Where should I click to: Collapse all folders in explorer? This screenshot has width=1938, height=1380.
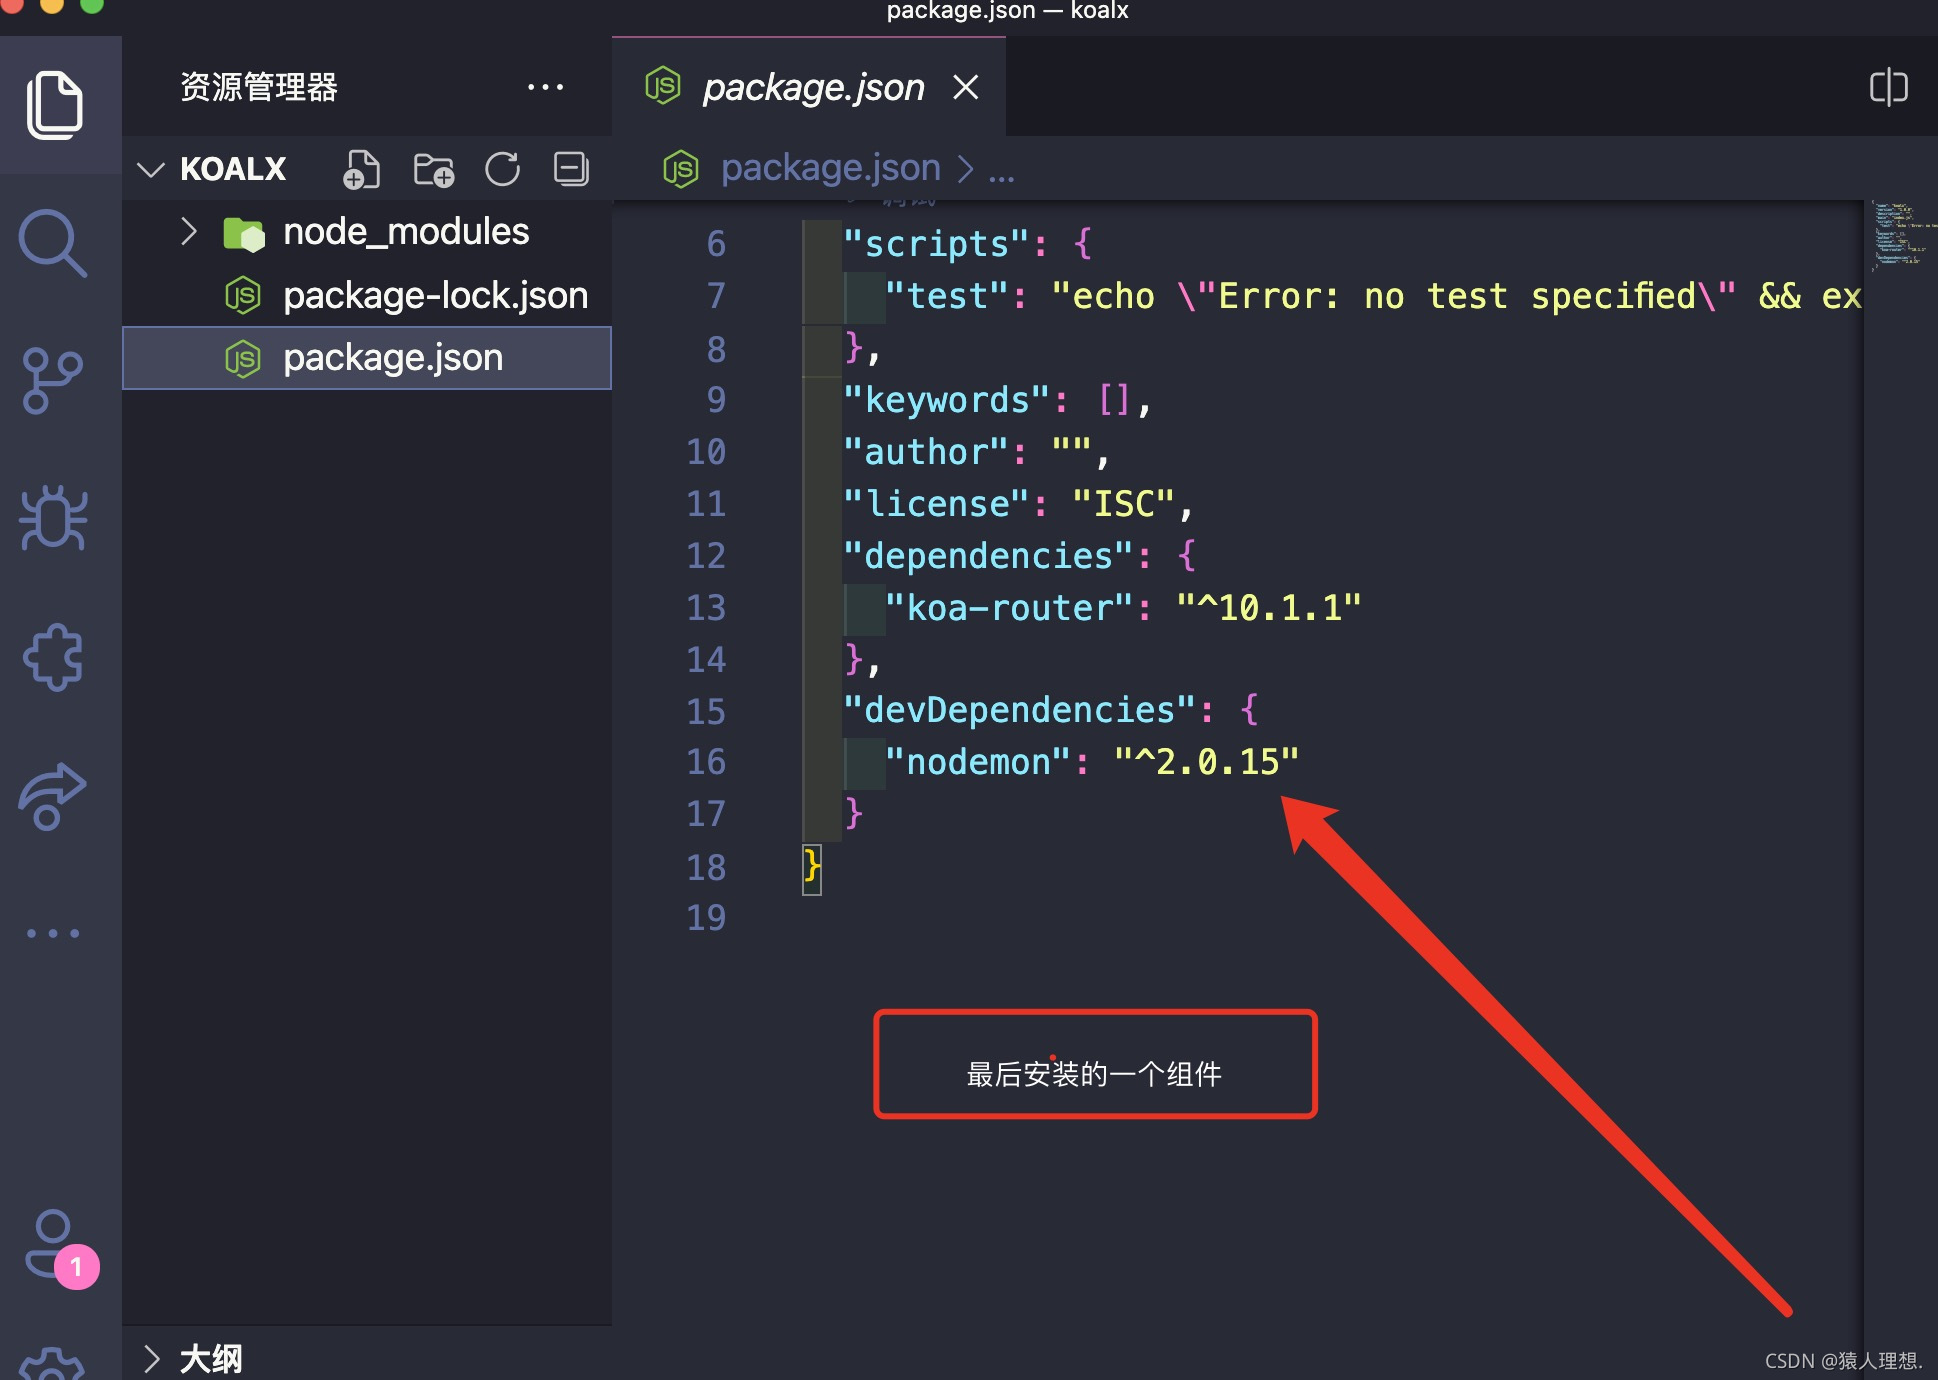point(571,168)
